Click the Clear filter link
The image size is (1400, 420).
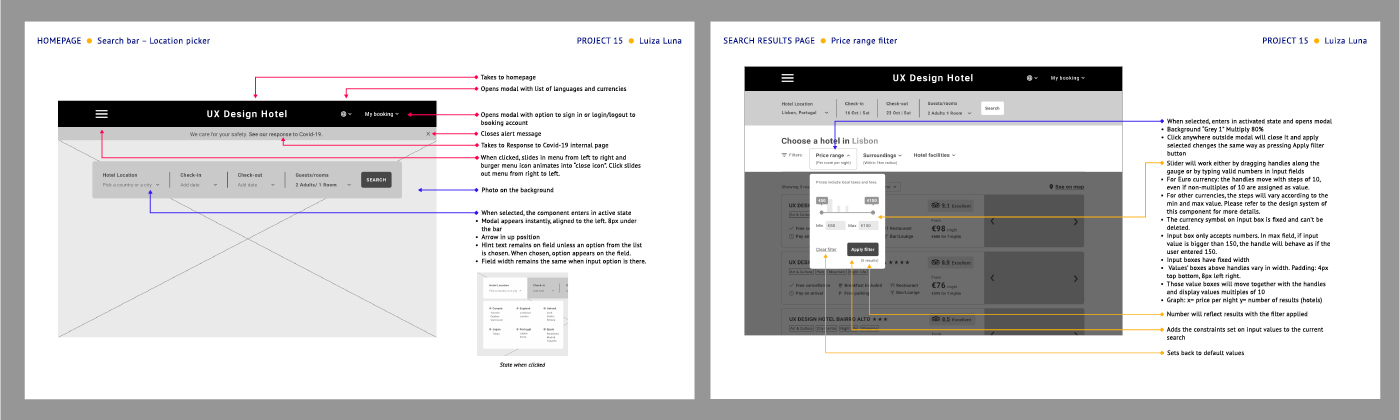826,249
